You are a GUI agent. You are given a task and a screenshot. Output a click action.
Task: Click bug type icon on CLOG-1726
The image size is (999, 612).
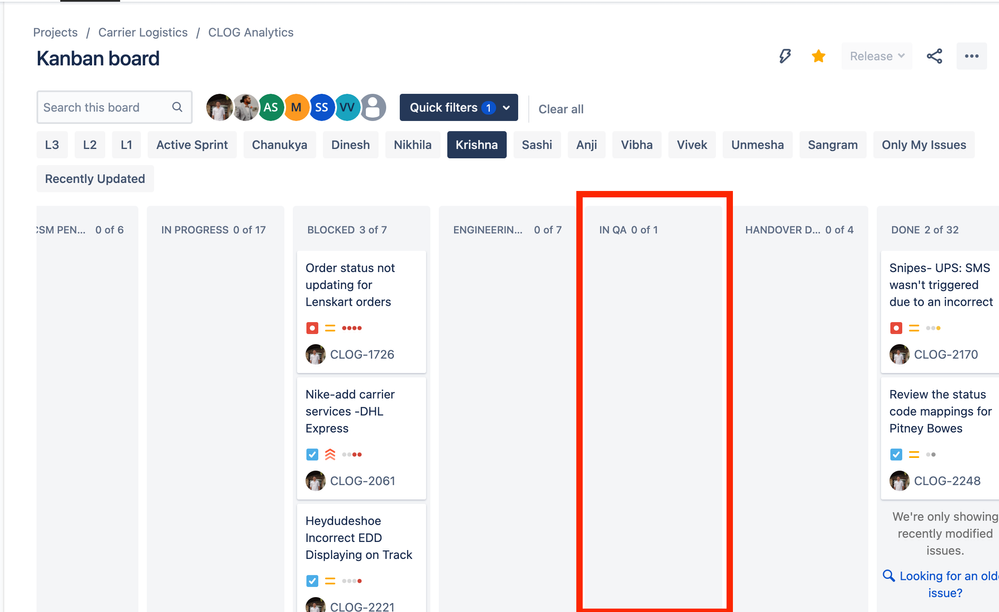pos(312,328)
